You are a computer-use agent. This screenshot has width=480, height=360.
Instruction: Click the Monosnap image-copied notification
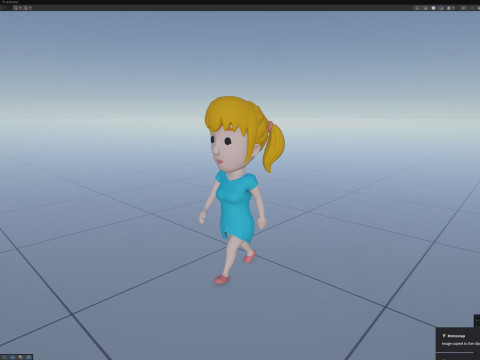[458, 340]
